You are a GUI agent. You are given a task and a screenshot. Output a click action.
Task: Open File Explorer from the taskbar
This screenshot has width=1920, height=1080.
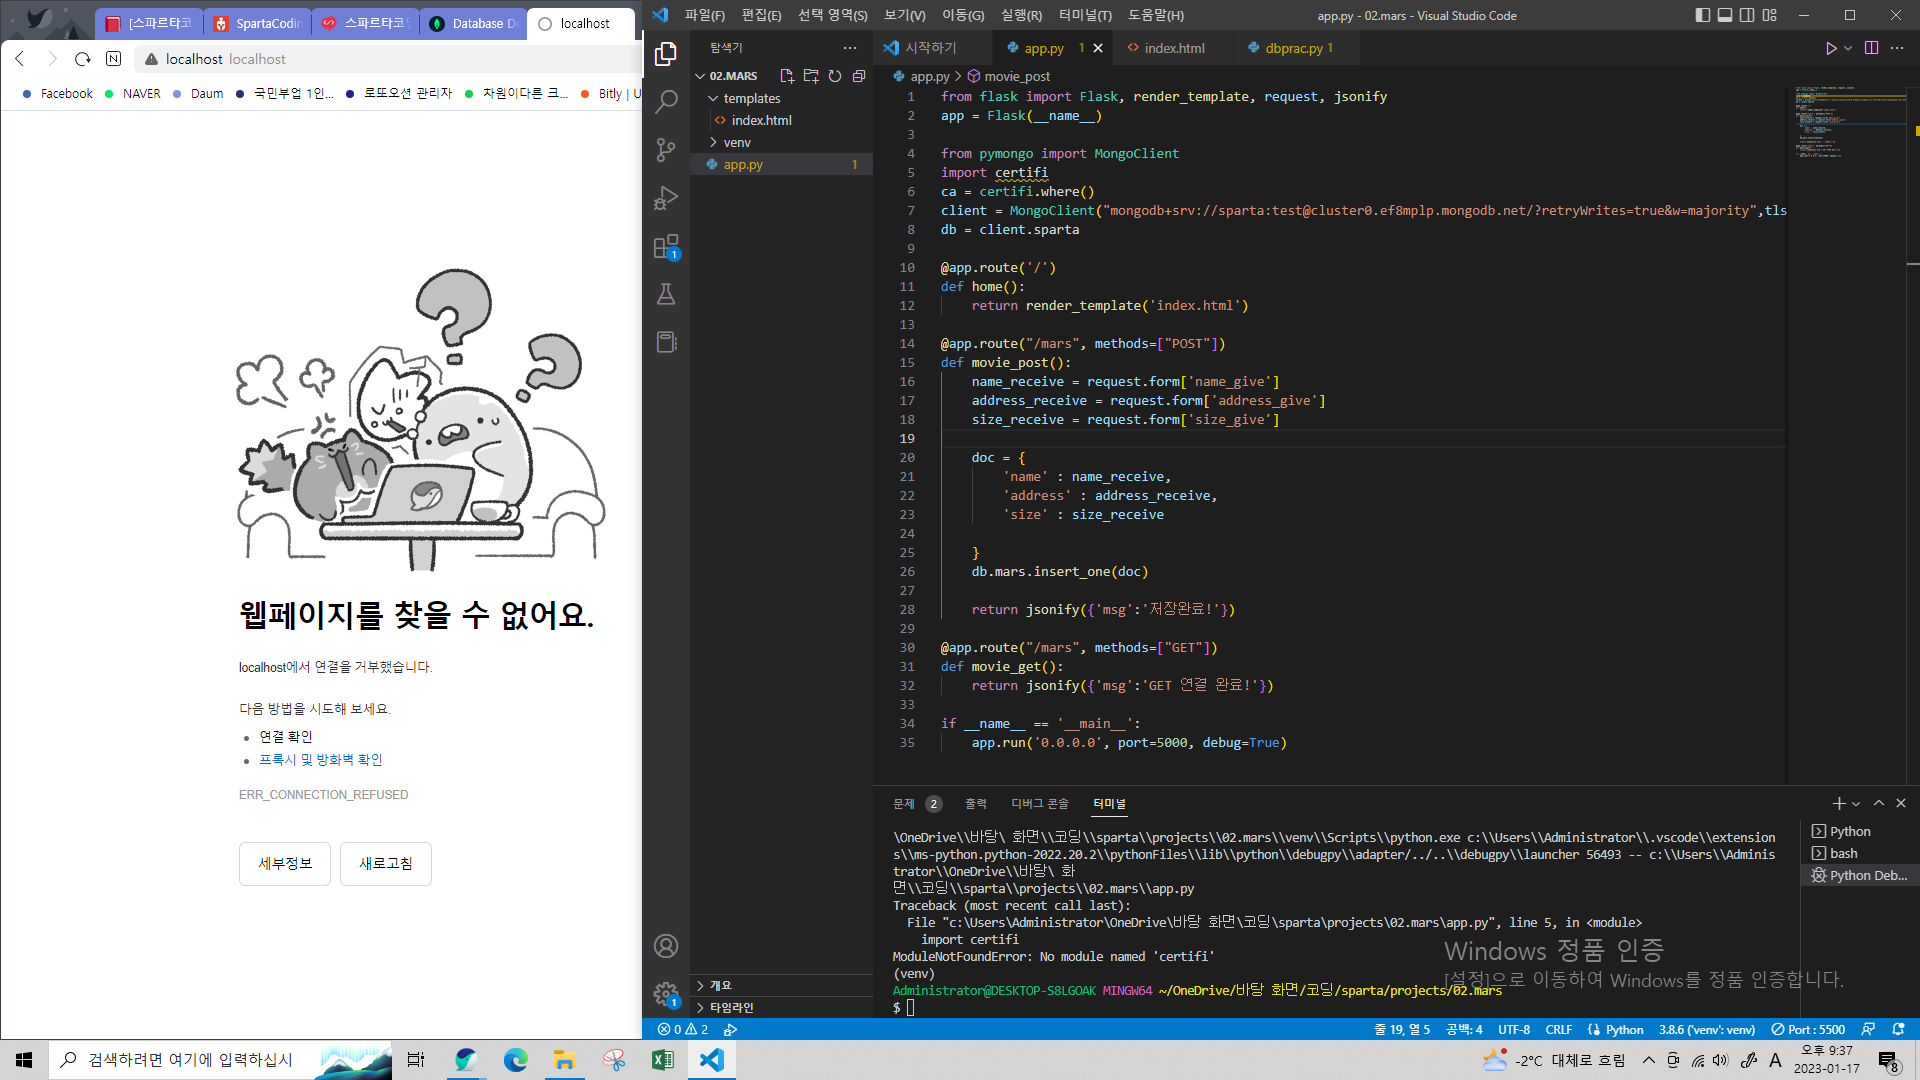564,1060
